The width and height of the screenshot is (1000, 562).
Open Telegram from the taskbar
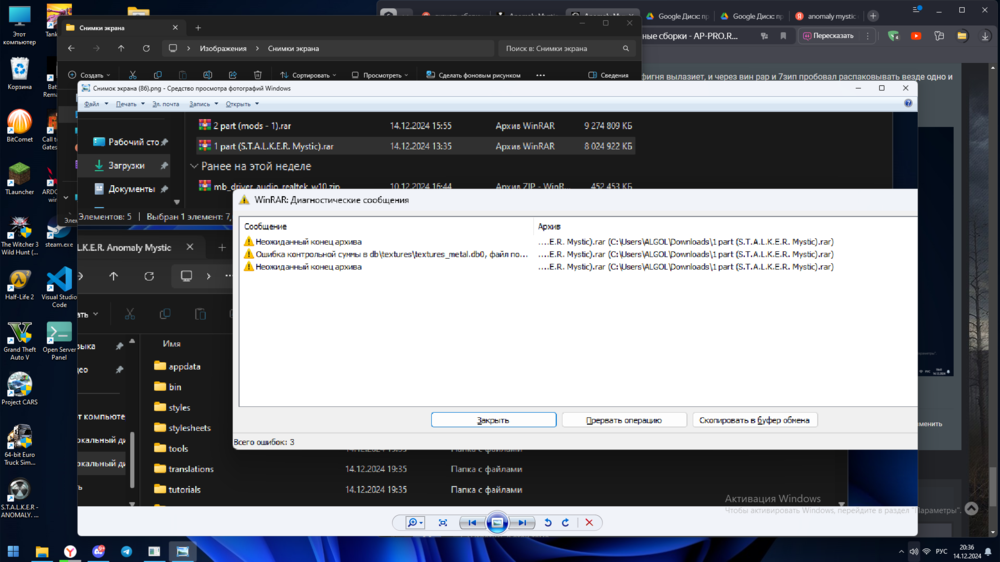[126, 551]
